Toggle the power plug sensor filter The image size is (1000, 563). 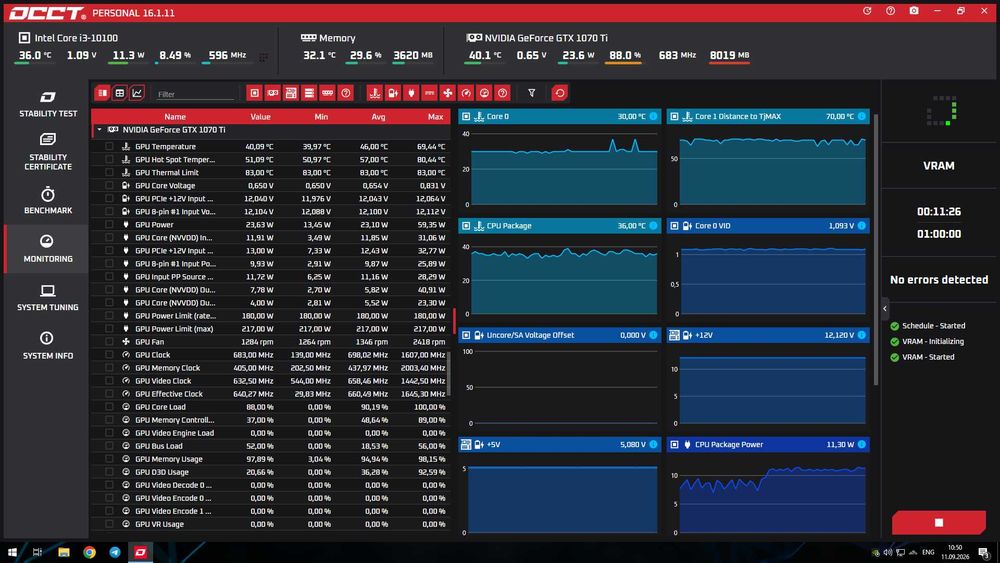click(411, 93)
